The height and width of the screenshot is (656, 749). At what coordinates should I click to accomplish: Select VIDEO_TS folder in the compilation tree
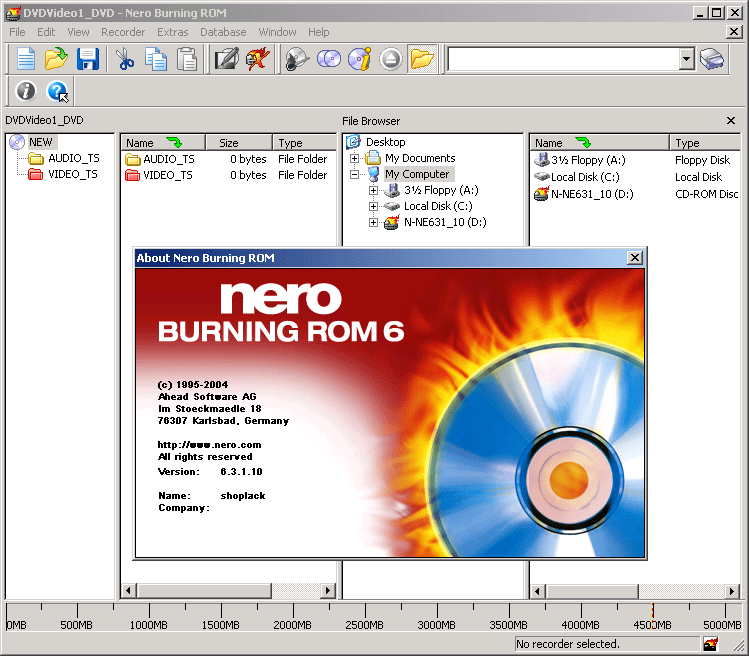click(73, 174)
